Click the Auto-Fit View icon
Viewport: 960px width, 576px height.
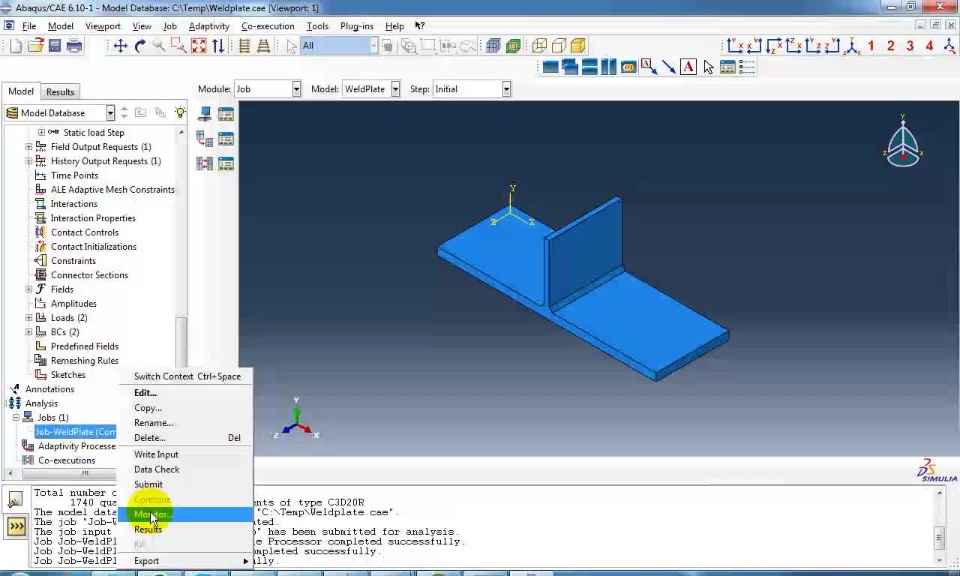tap(198, 46)
